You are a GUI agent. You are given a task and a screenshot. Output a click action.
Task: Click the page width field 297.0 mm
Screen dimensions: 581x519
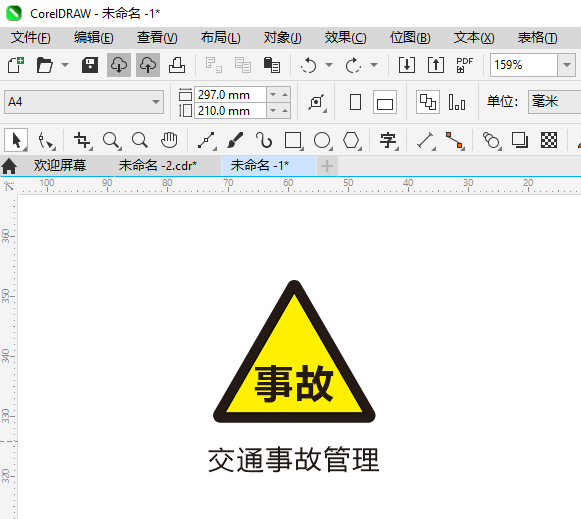[x=230, y=94]
